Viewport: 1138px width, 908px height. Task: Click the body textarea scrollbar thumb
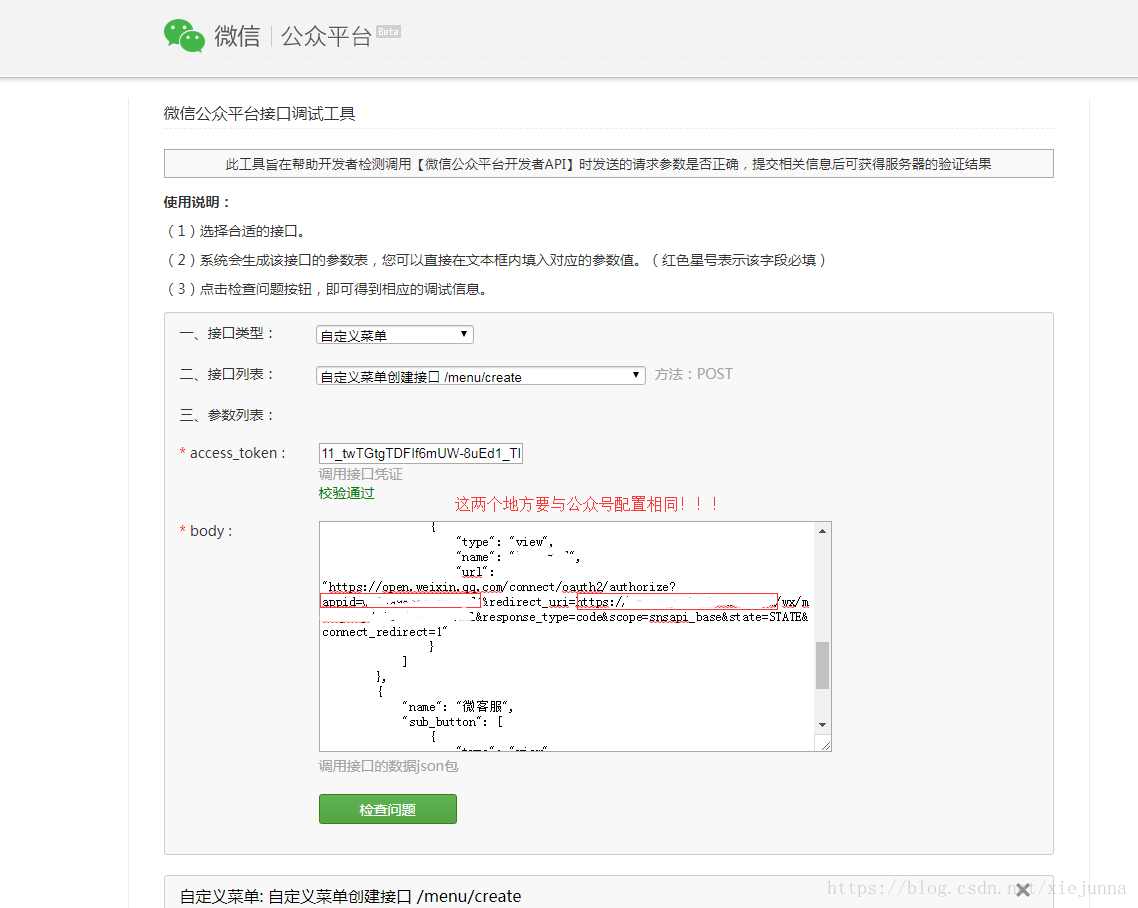[822, 665]
